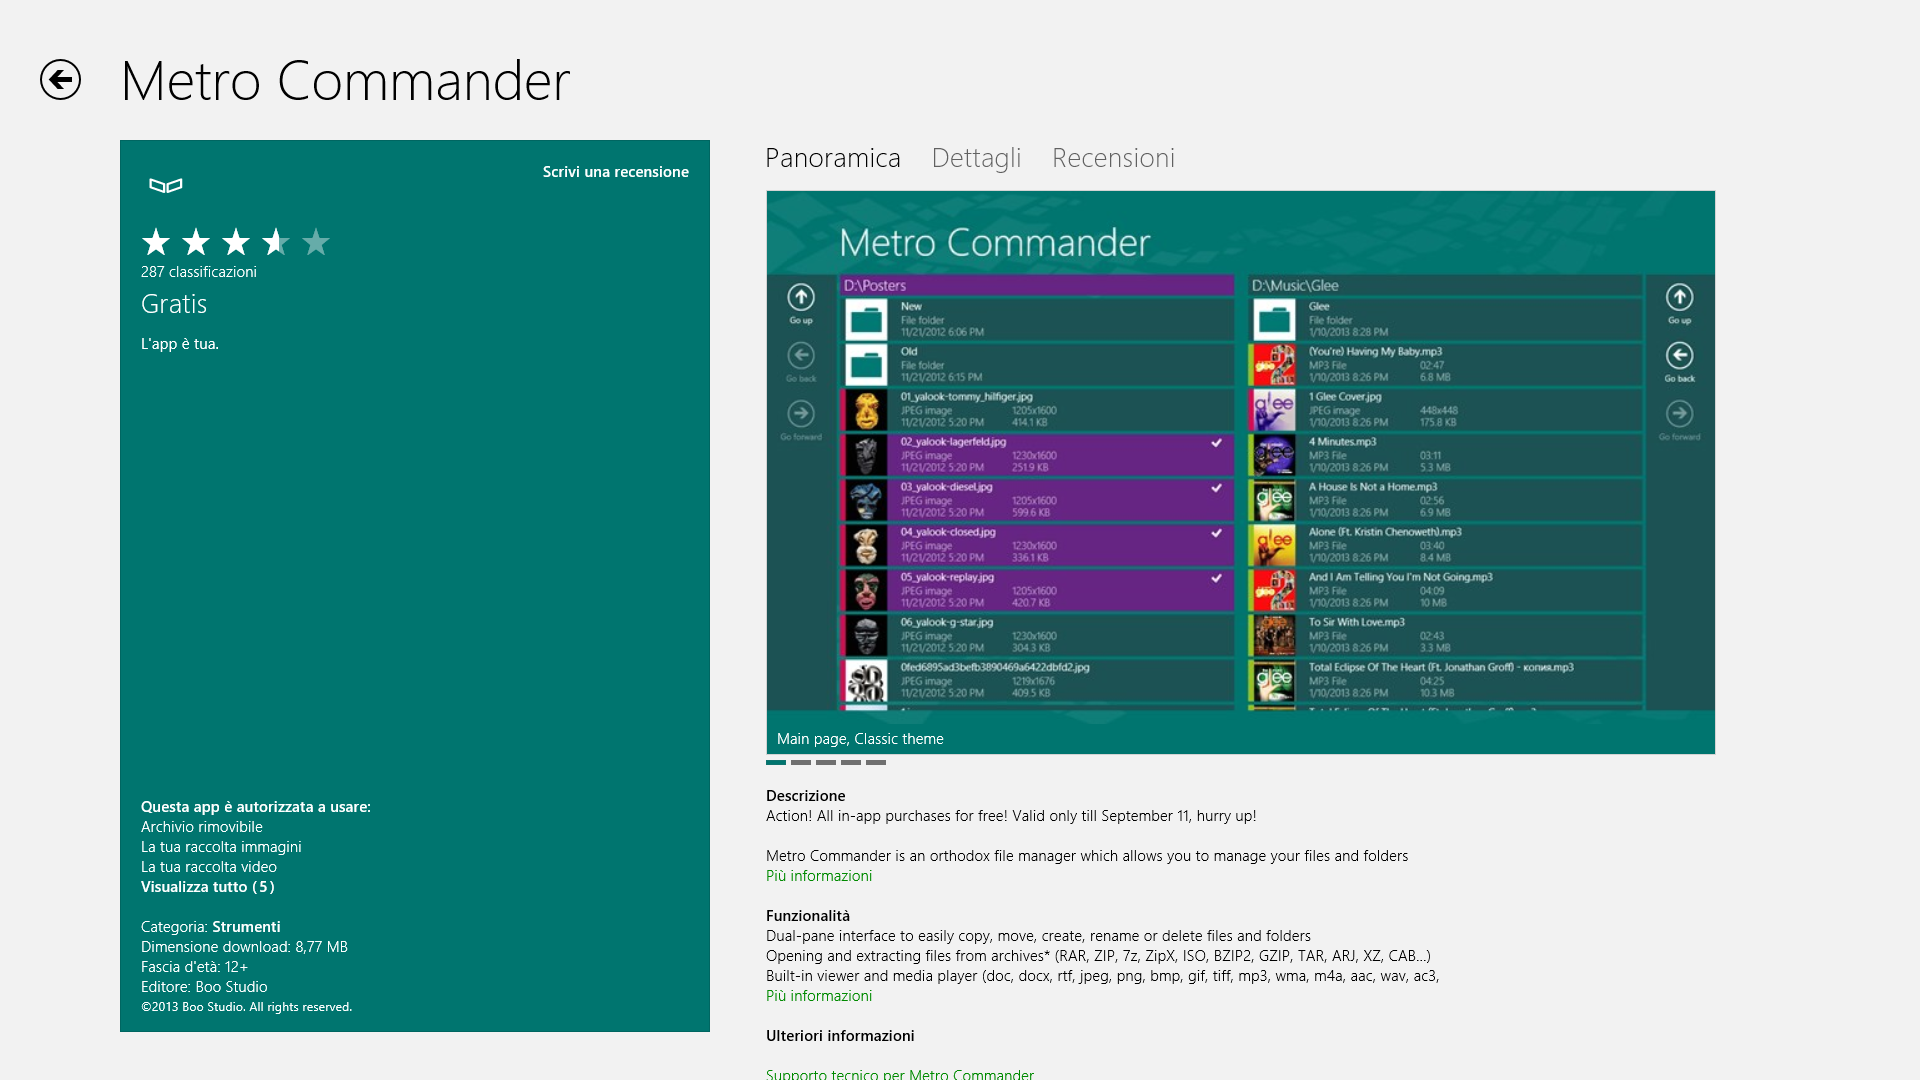Click Più informazioni under Funzionalità
The height and width of the screenshot is (1080, 1920).
click(x=819, y=996)
